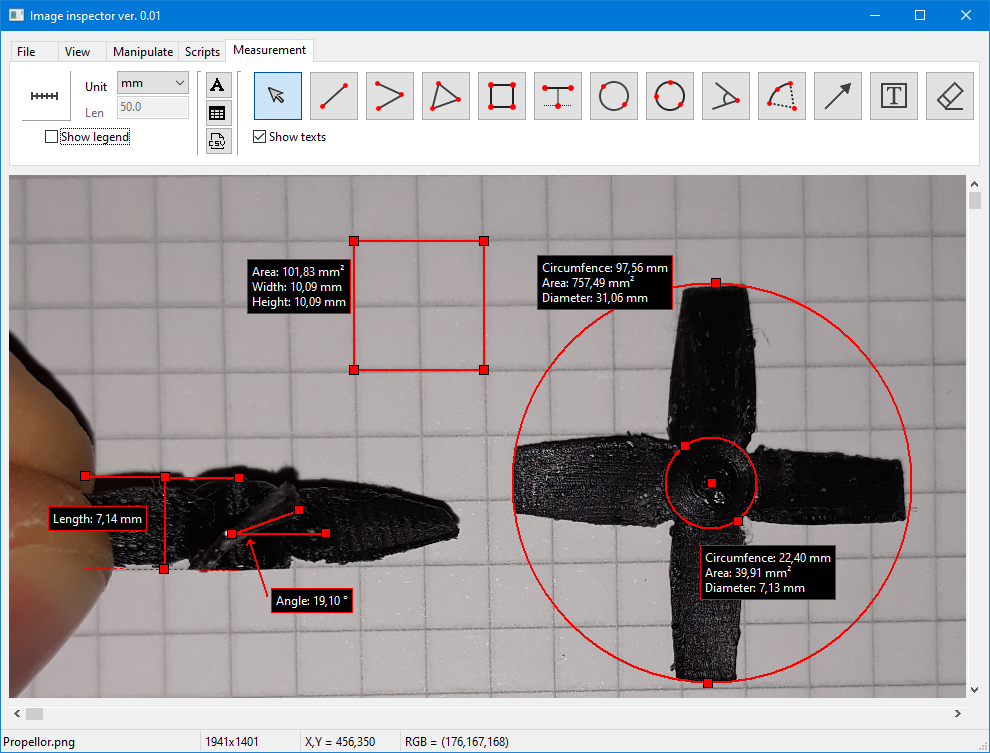Click the Len input field
Viewport: 990px width, 753px height.
pos(153,108)
